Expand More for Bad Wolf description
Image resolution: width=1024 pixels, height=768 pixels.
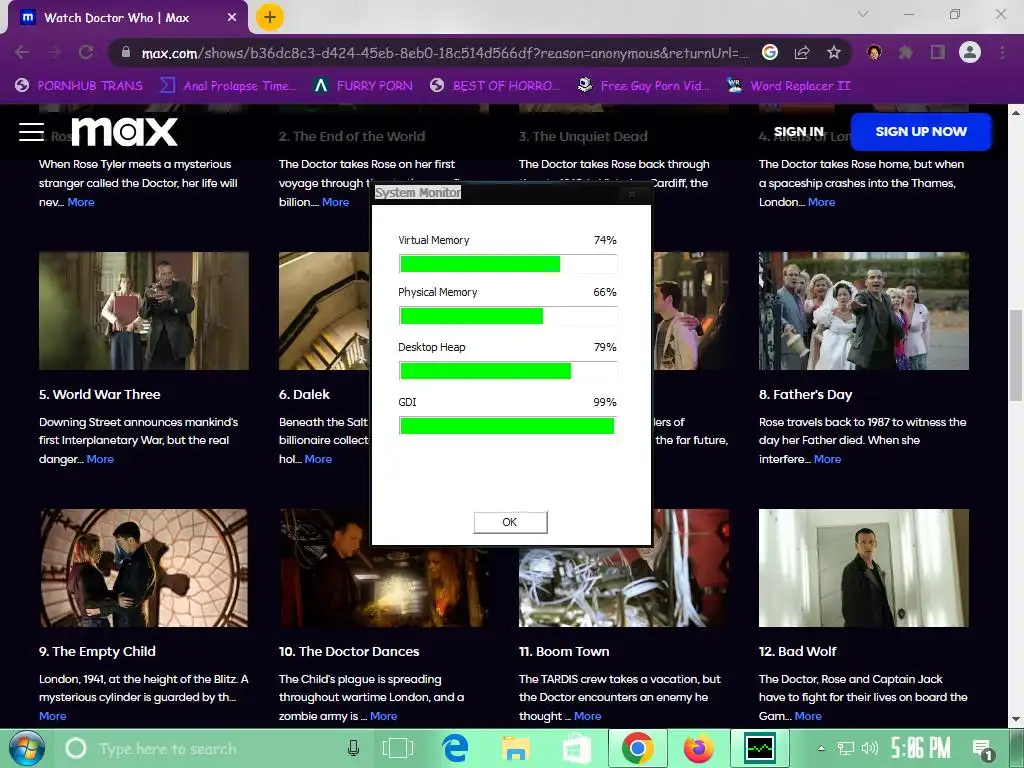(x=808, y=716)
